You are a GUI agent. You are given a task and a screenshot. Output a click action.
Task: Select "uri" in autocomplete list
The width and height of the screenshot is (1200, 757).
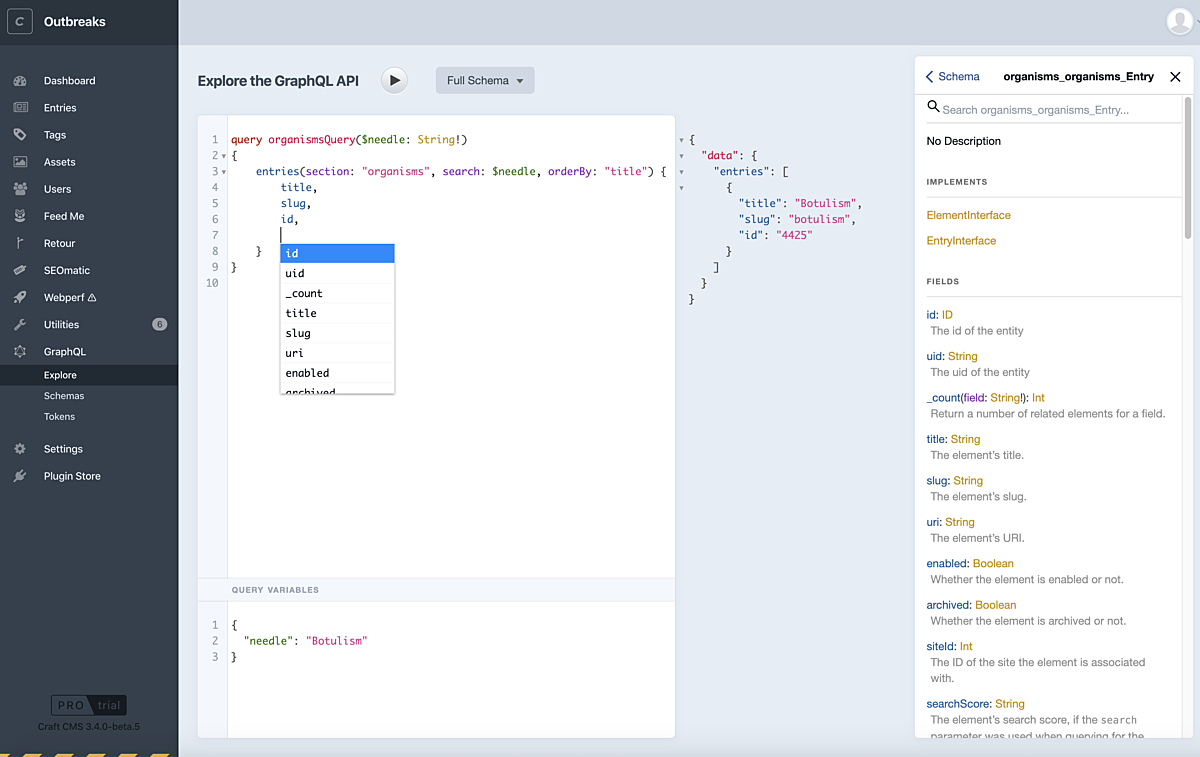pyautogui.click(x=337, y=353)
